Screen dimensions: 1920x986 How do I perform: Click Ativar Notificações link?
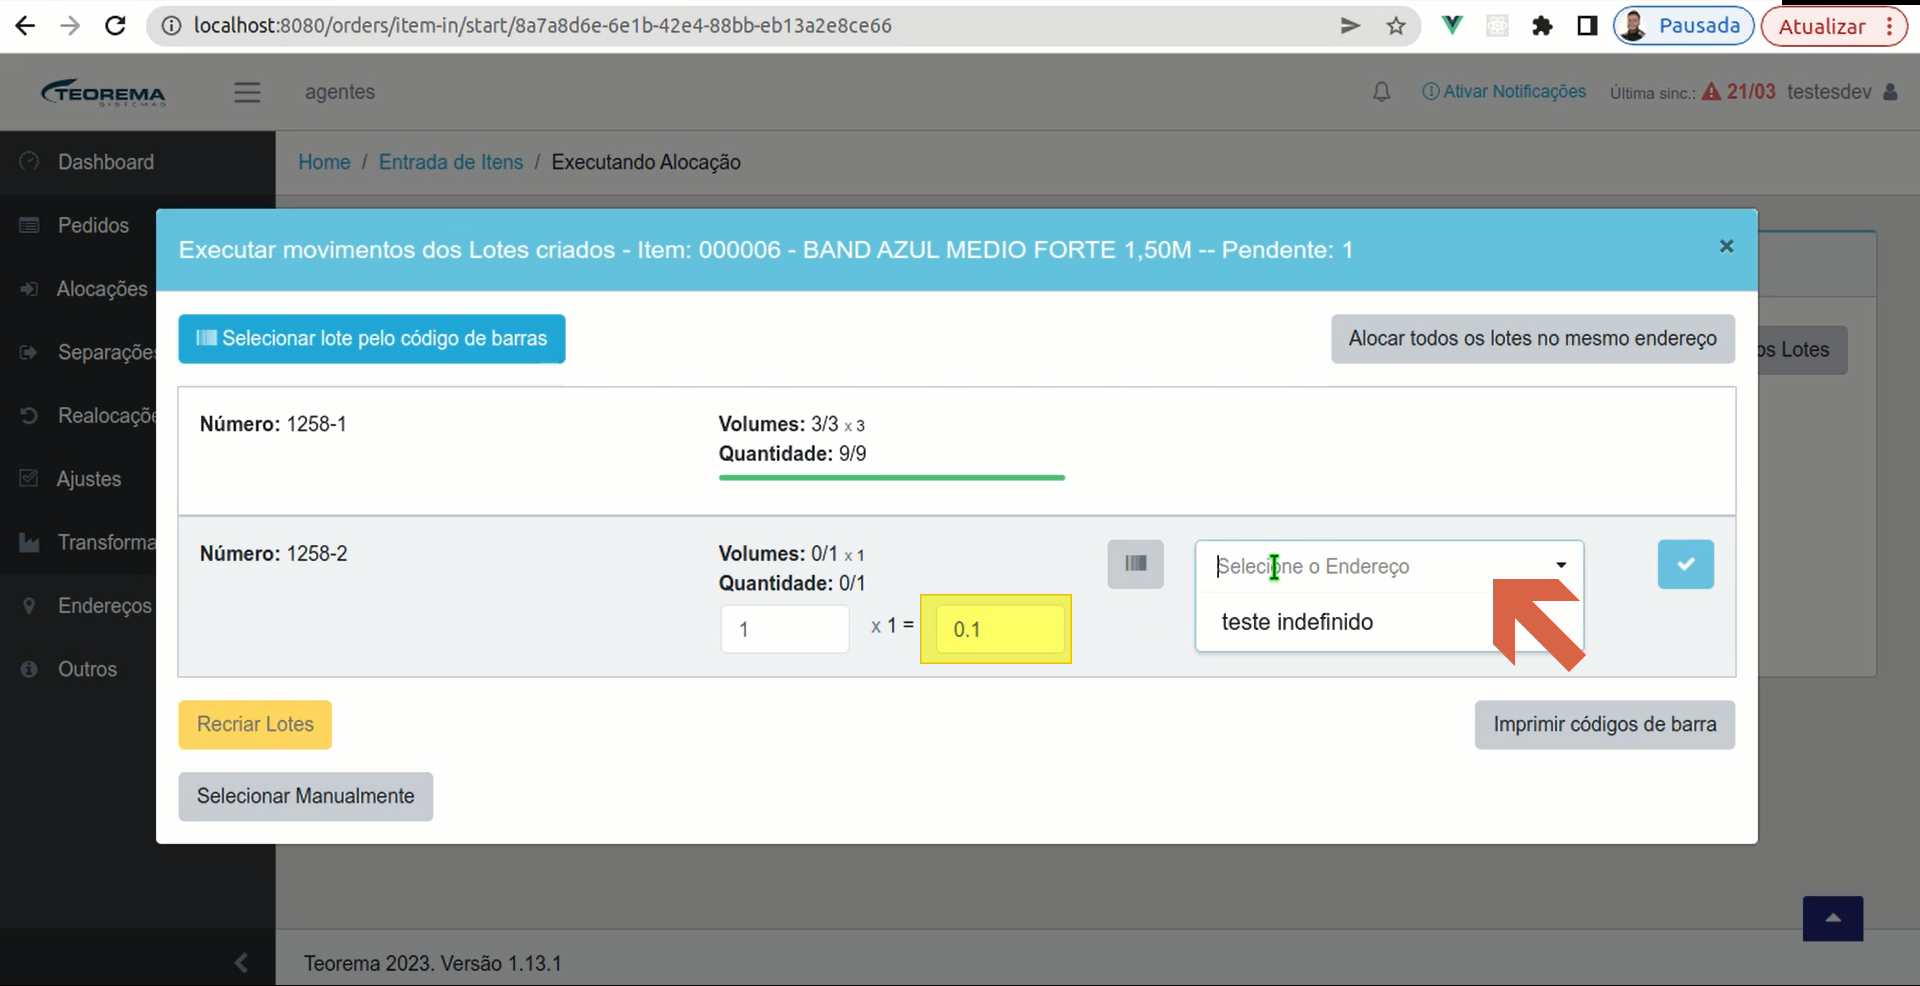[1504, 92]
